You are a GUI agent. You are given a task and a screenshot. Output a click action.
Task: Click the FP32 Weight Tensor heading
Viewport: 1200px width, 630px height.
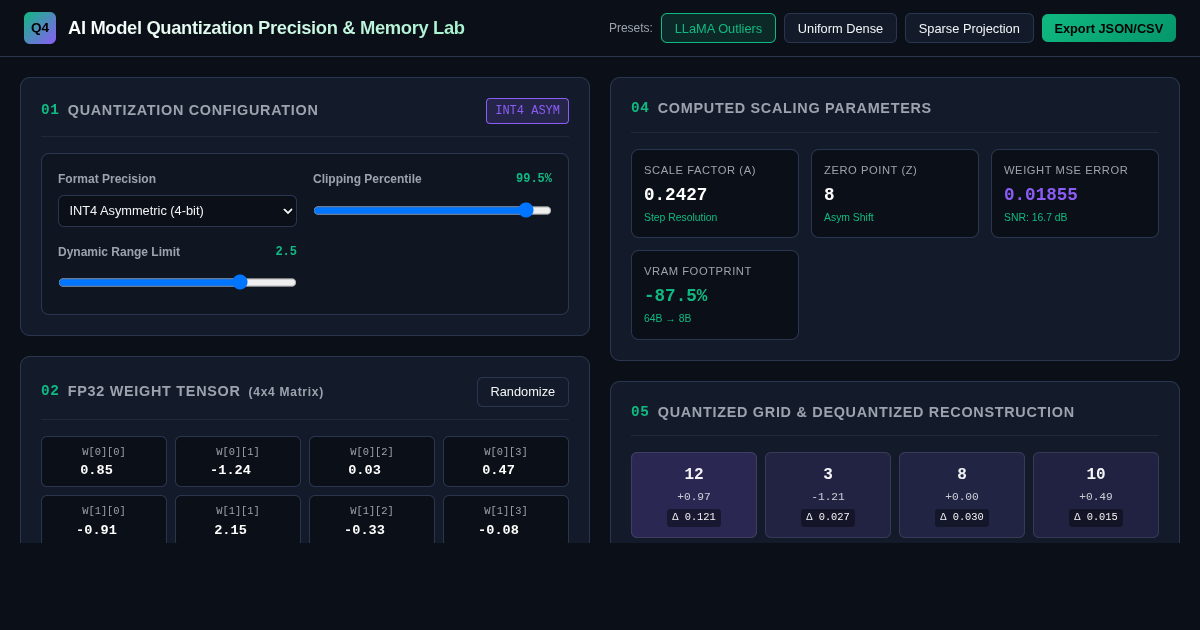point(182,391)
